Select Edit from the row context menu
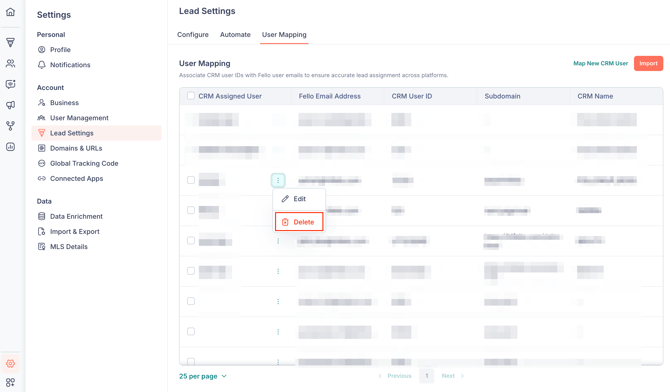670x392 pixels. (299, 199)
